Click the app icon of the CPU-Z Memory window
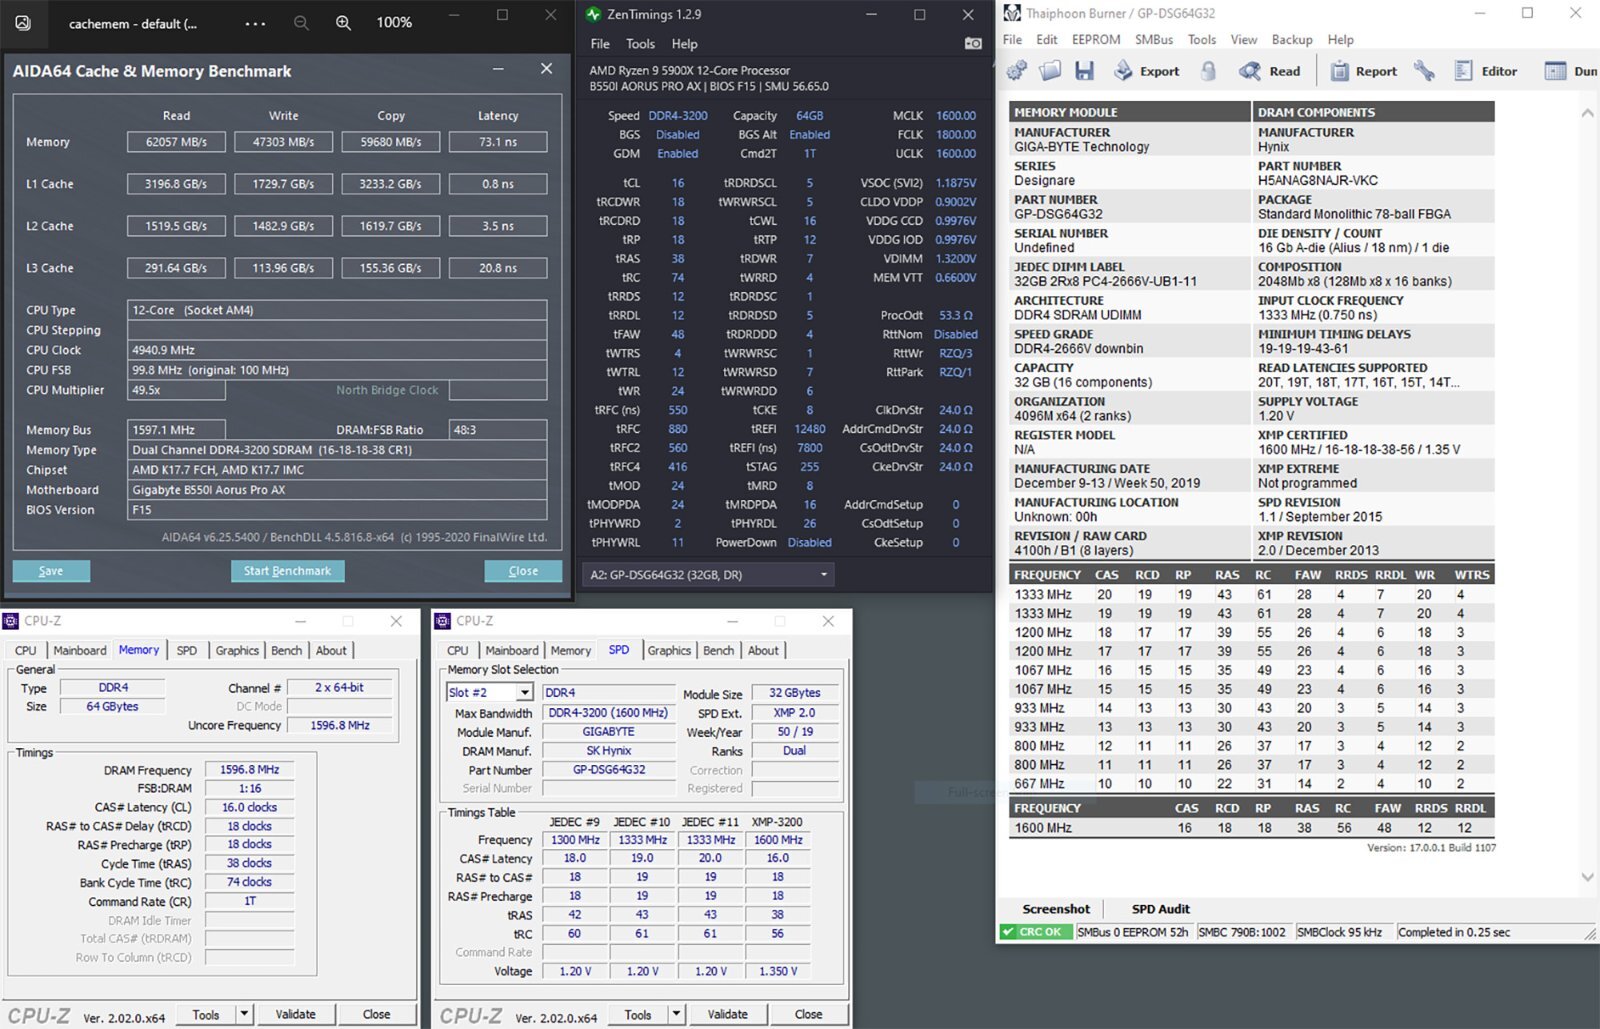Image resolution: width=1600 pixels, height=1029 pixels. [11, 621]
